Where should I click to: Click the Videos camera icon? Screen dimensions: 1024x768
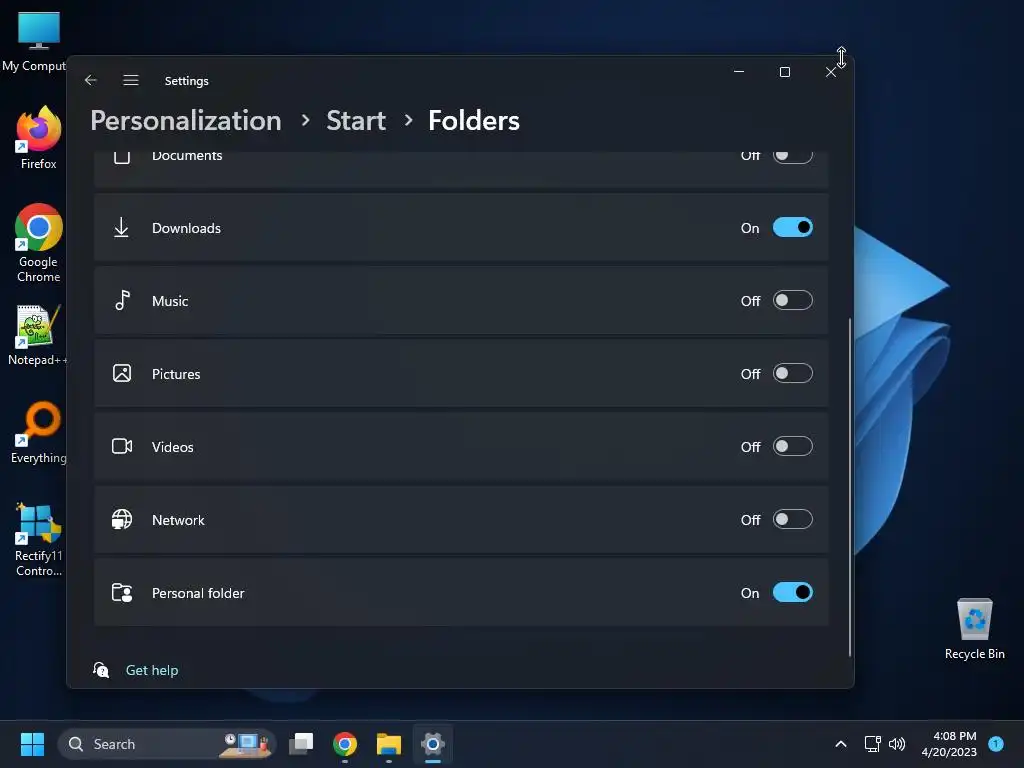[122, 446]
